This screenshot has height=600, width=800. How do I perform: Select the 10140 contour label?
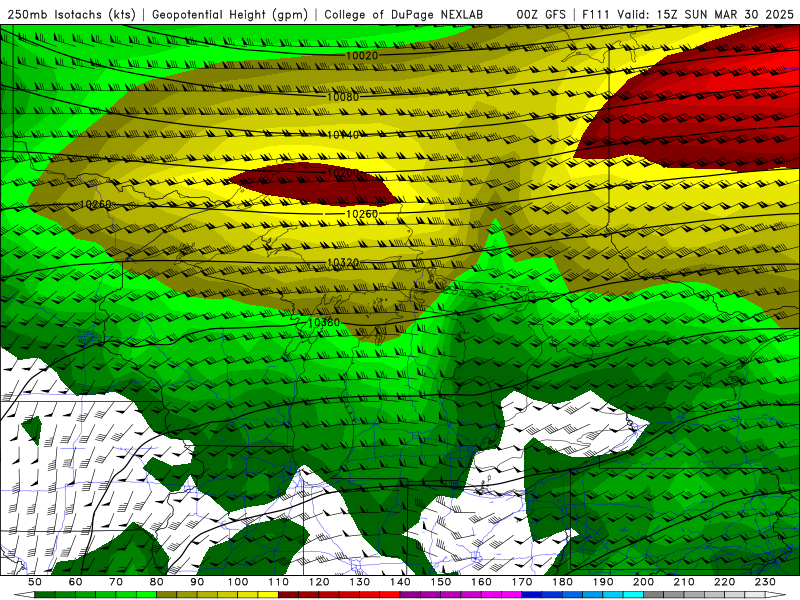coord(342,135)
